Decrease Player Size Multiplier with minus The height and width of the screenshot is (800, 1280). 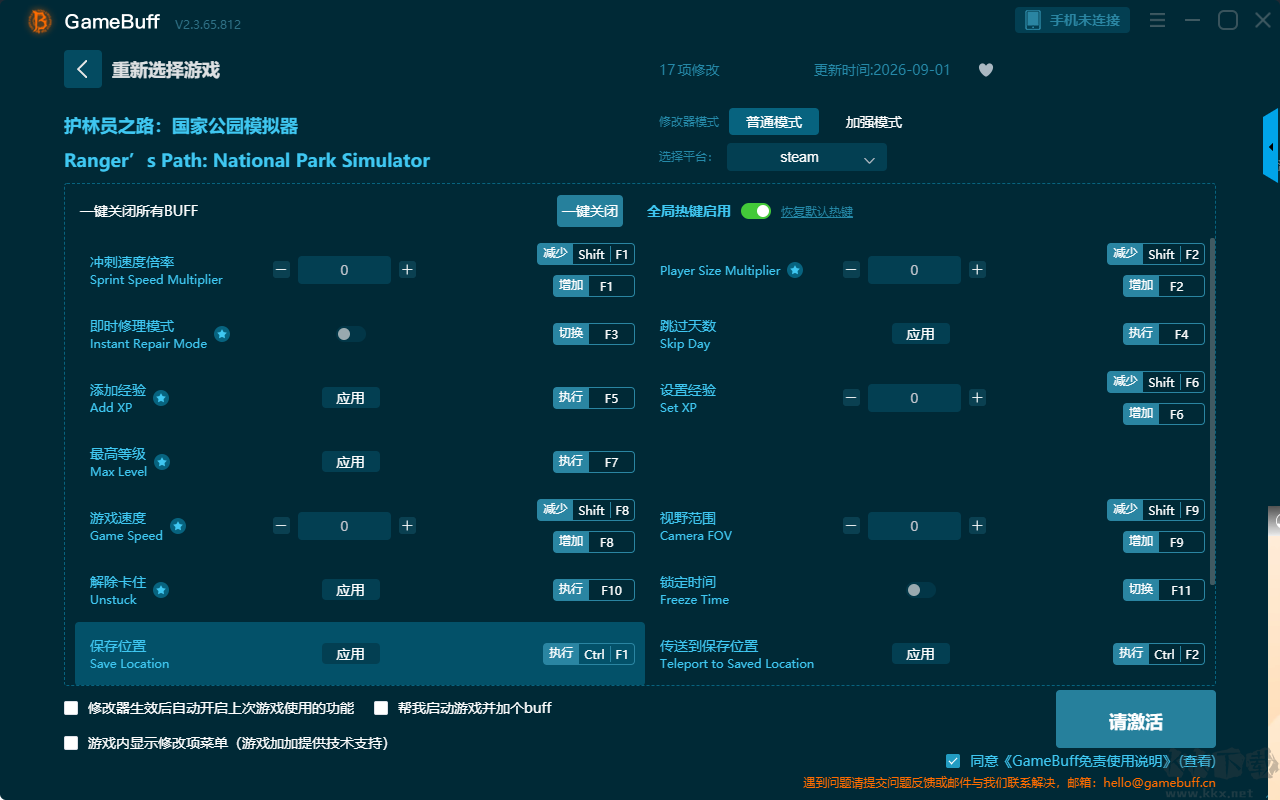click(851, 270)
